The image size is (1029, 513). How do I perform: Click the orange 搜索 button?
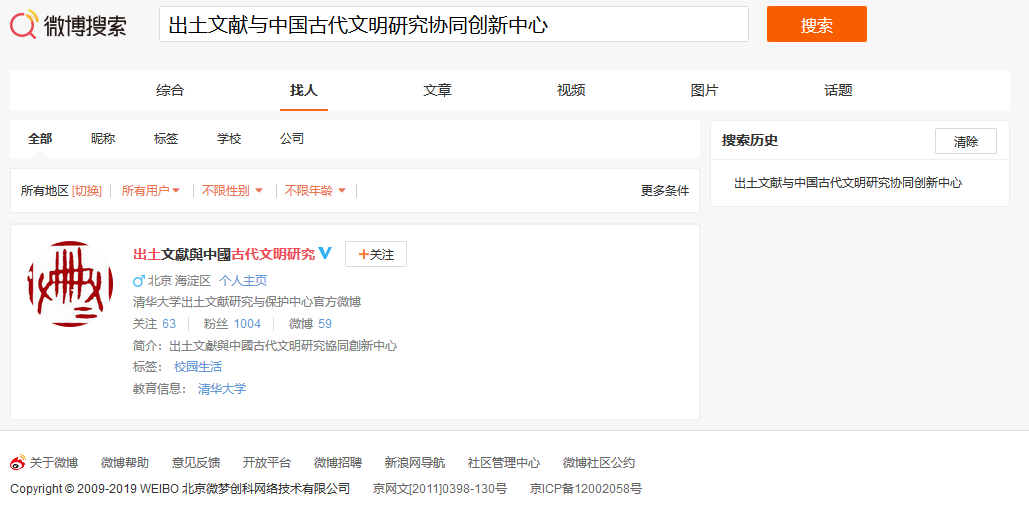(x=816, y=24)
